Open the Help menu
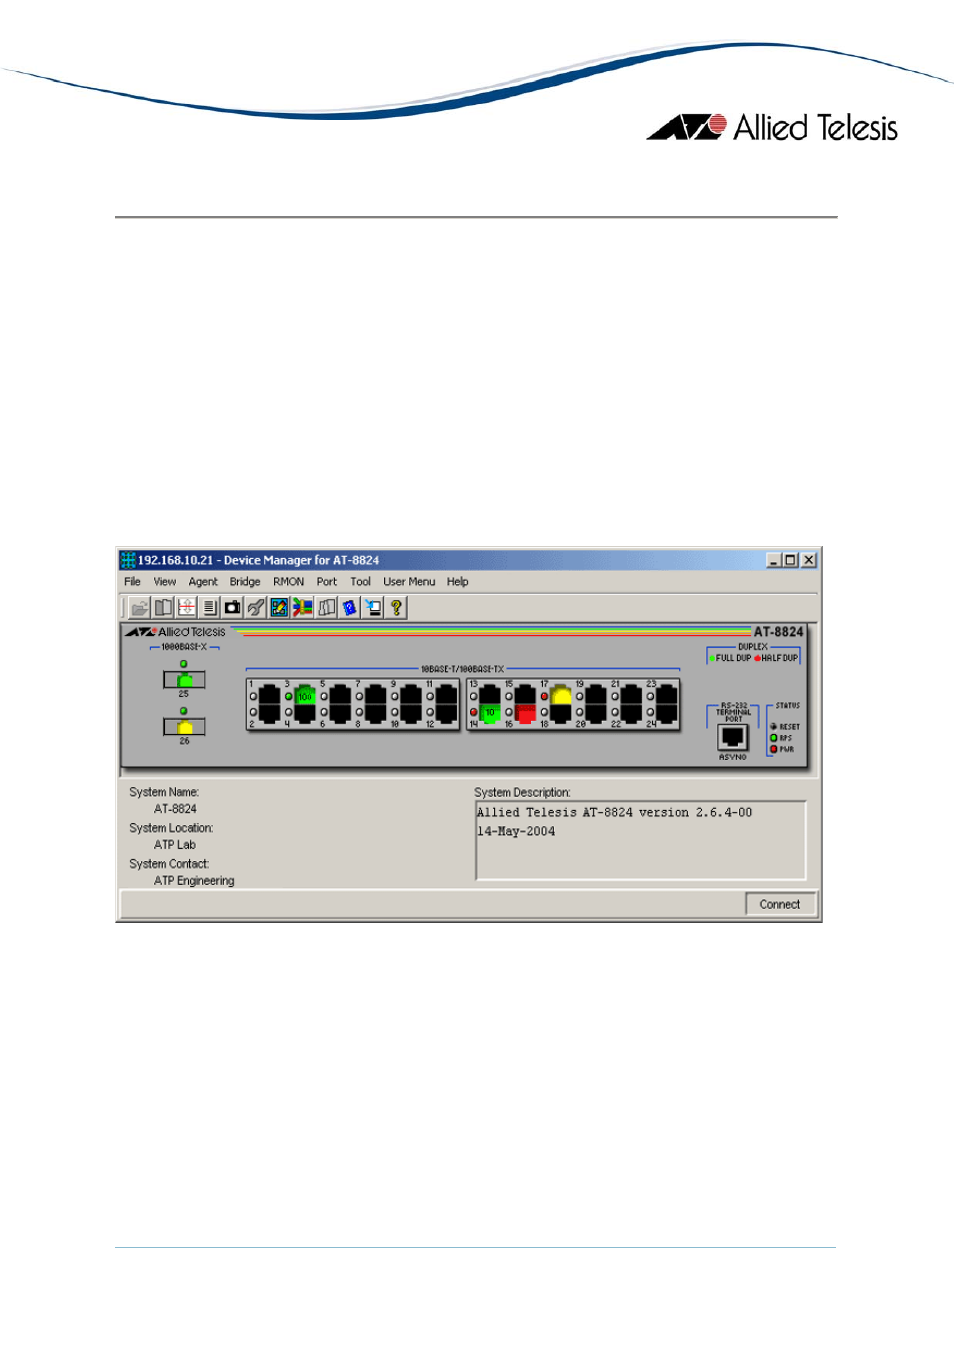This screenshot has width=954, height=1350. 458,581
